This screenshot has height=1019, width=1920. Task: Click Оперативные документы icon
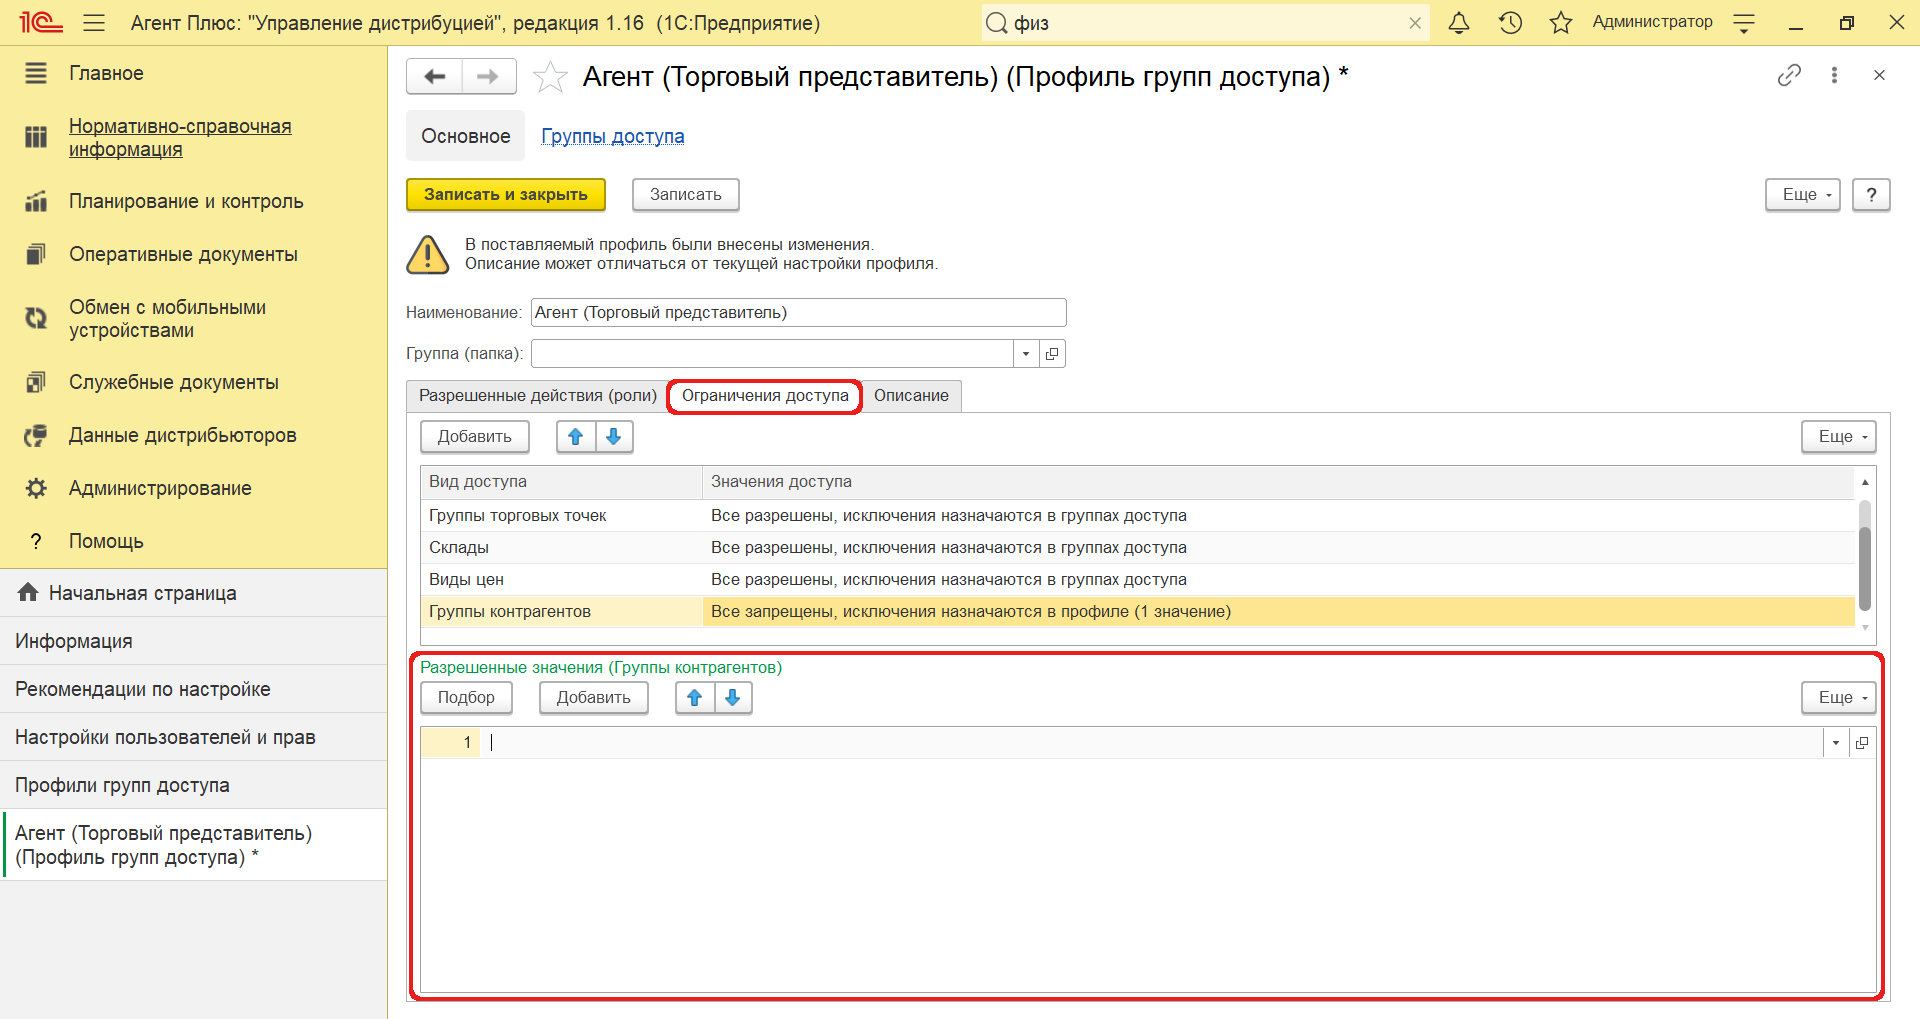tap(36, 254)
